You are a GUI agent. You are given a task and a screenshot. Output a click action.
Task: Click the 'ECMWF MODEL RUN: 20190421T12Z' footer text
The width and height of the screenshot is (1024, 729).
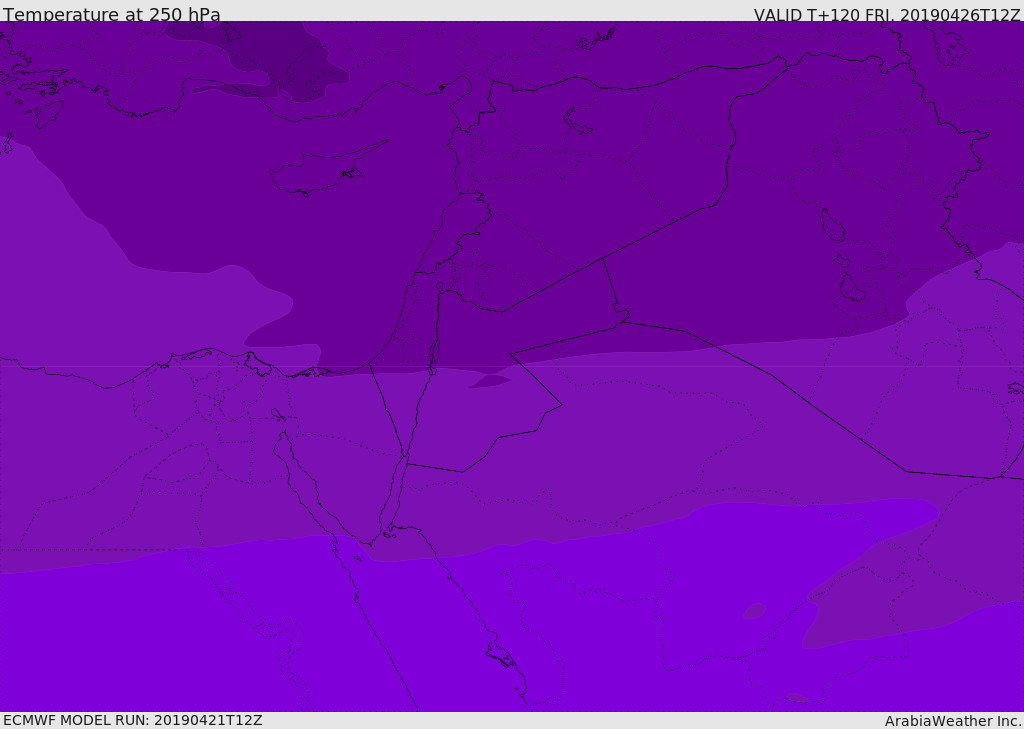(x=133, y=720)
